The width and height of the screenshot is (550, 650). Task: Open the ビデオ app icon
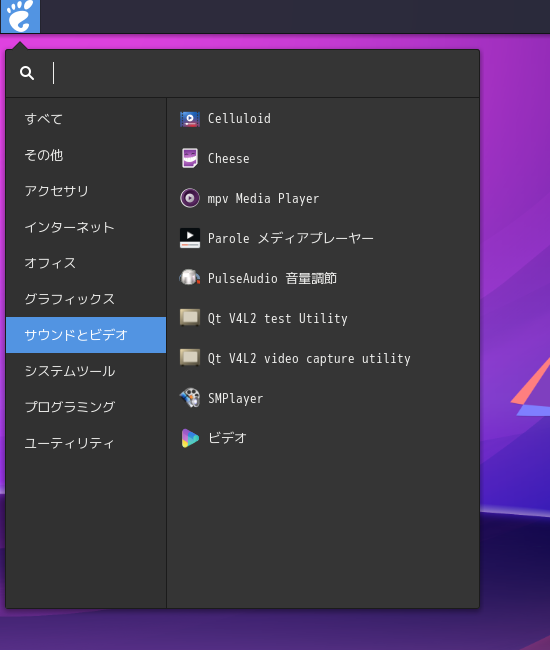[190, 438]
